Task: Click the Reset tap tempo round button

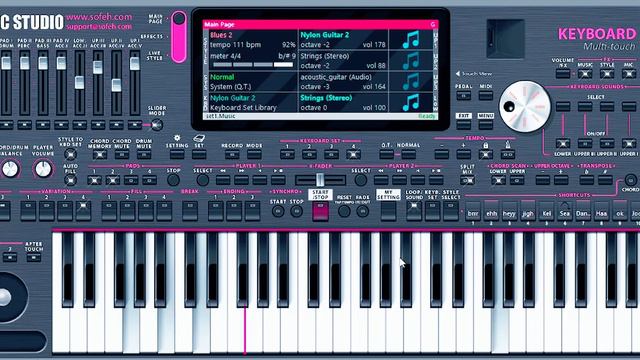Action: pos(344,211)
